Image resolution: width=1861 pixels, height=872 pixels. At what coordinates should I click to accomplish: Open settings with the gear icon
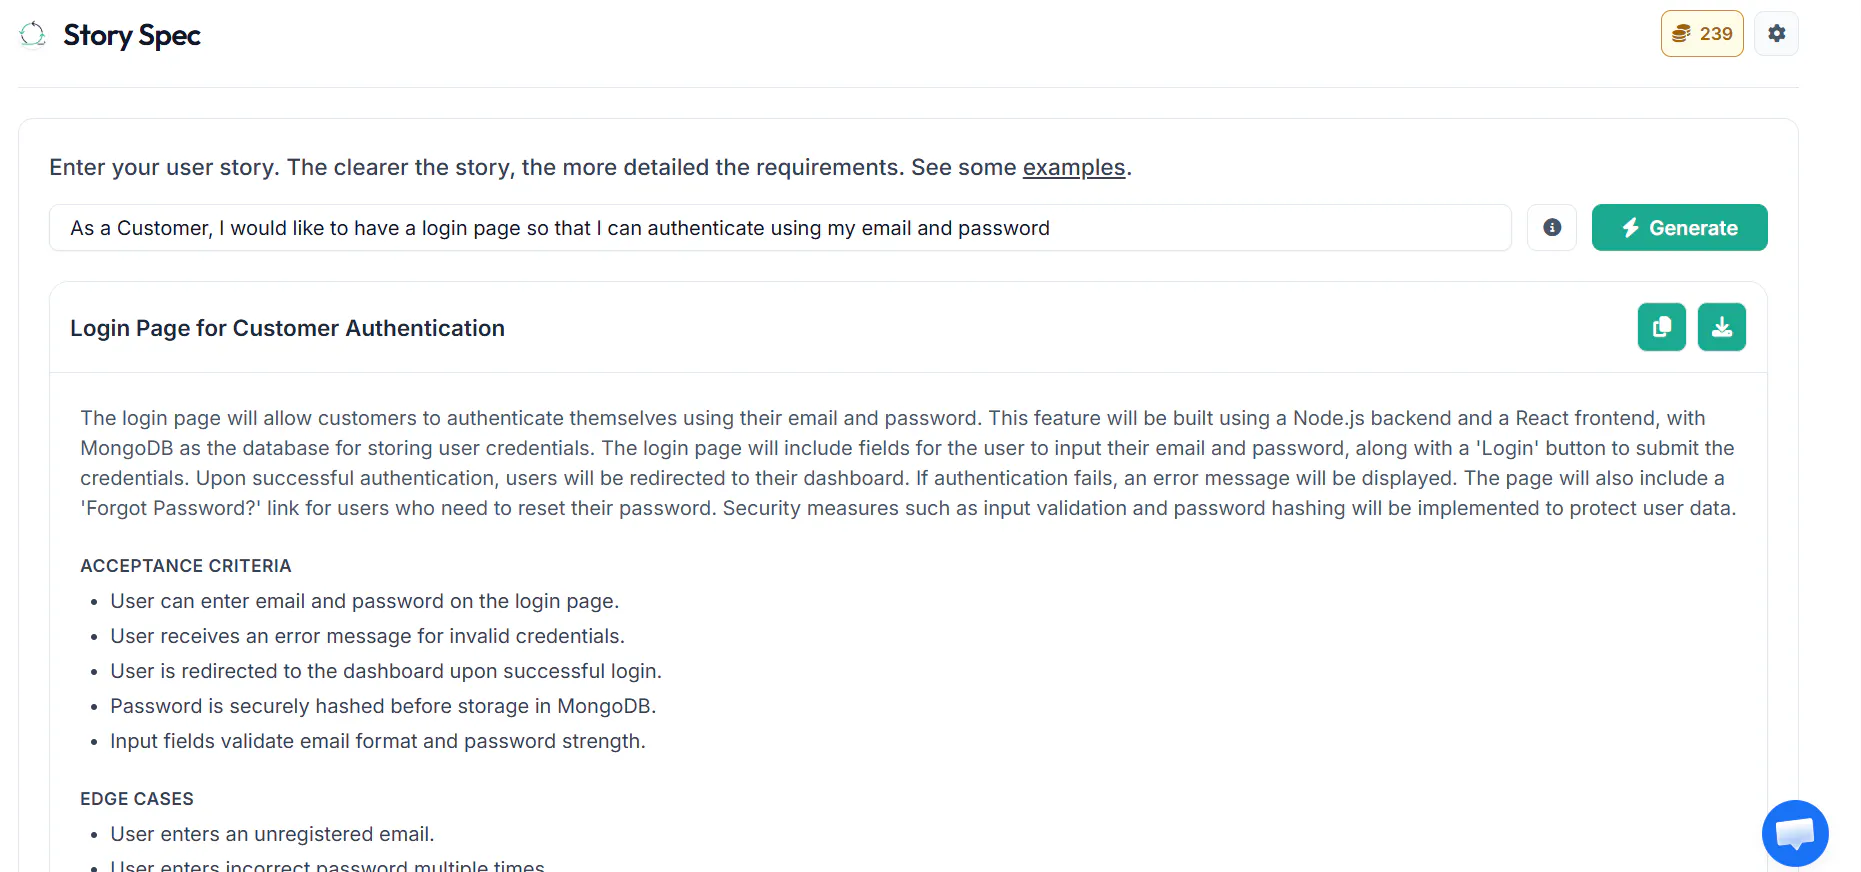[x=1776, y=34]
